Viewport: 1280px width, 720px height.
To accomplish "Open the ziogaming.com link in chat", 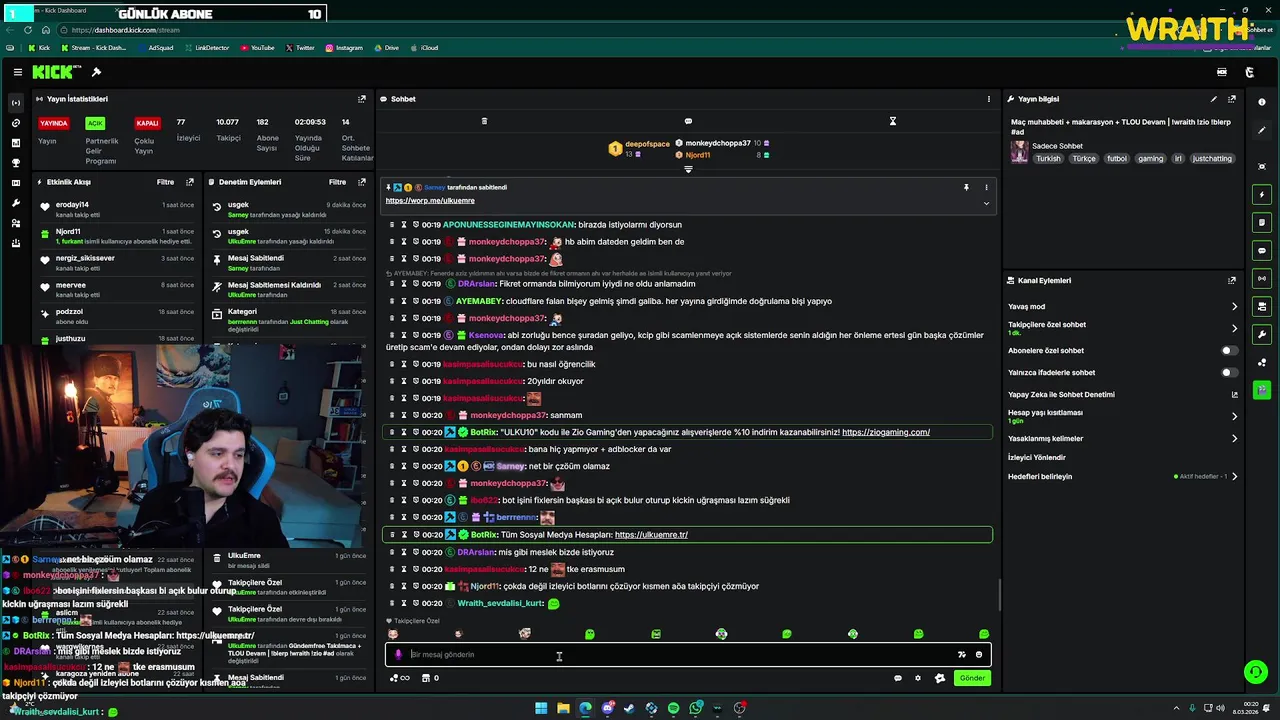I will pyautogui.click(x=886, y=432).
